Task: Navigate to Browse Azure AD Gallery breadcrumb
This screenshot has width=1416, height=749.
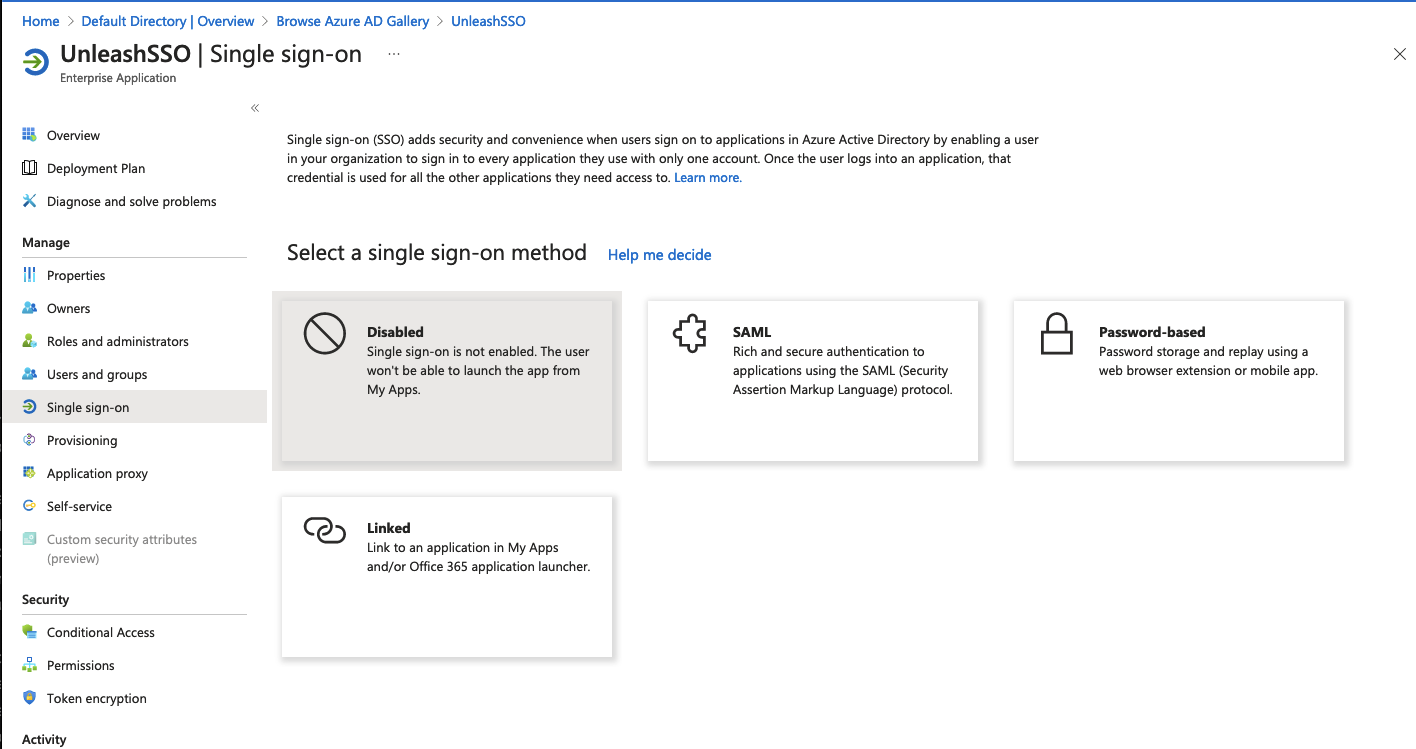Action: pos(352,21)
